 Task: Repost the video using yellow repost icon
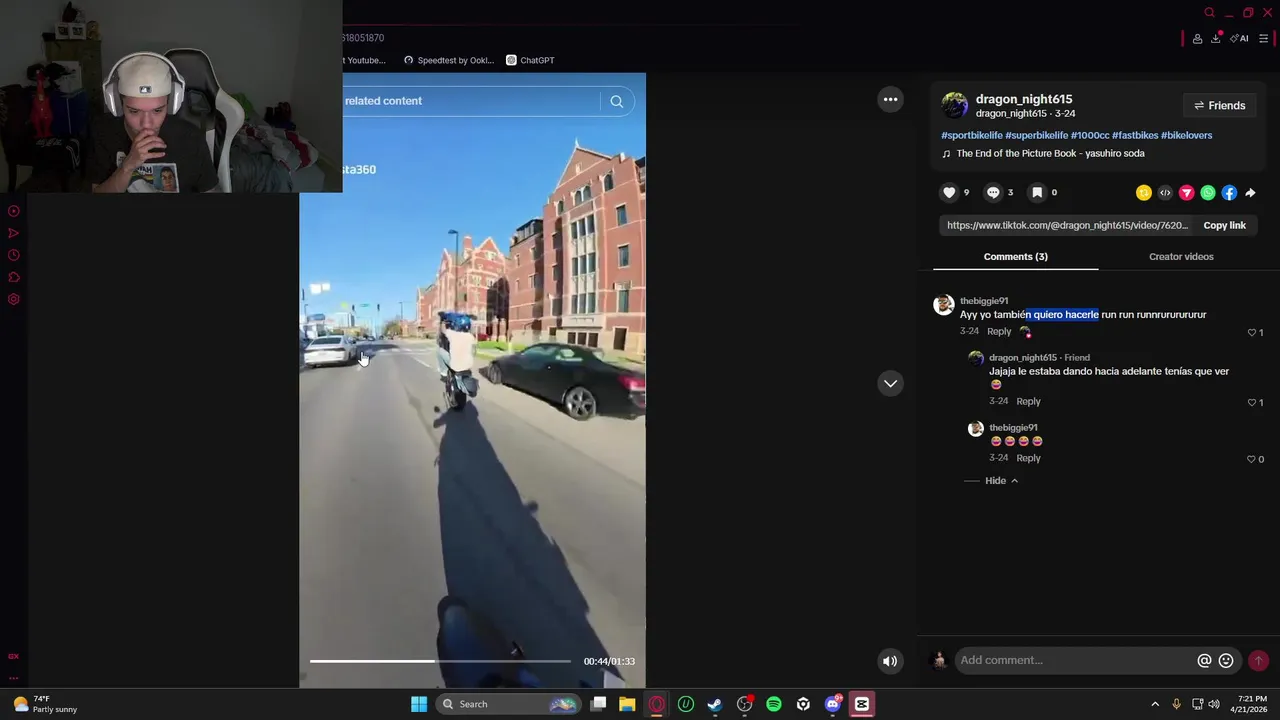click(1143, 193)
